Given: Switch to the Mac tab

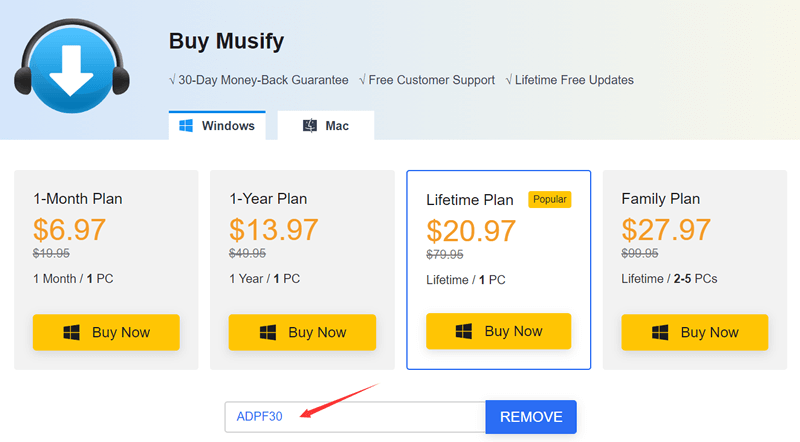Looking at the screenshot, I should (x=326, y=125).
